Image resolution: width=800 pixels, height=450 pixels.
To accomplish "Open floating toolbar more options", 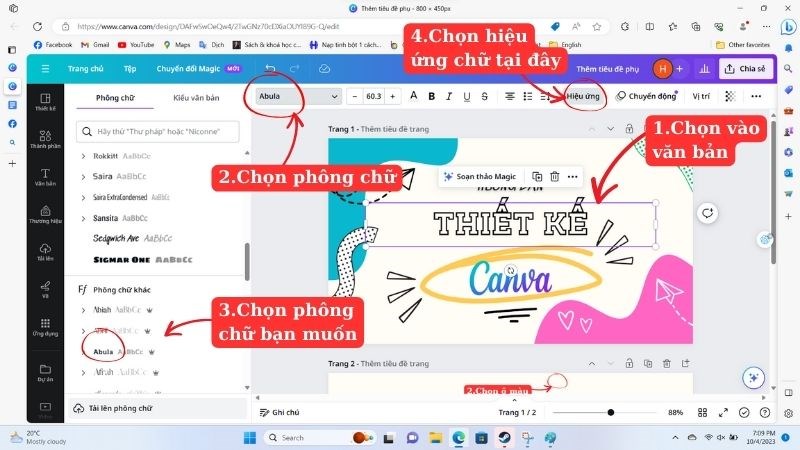I will click(x=572, y=177).
